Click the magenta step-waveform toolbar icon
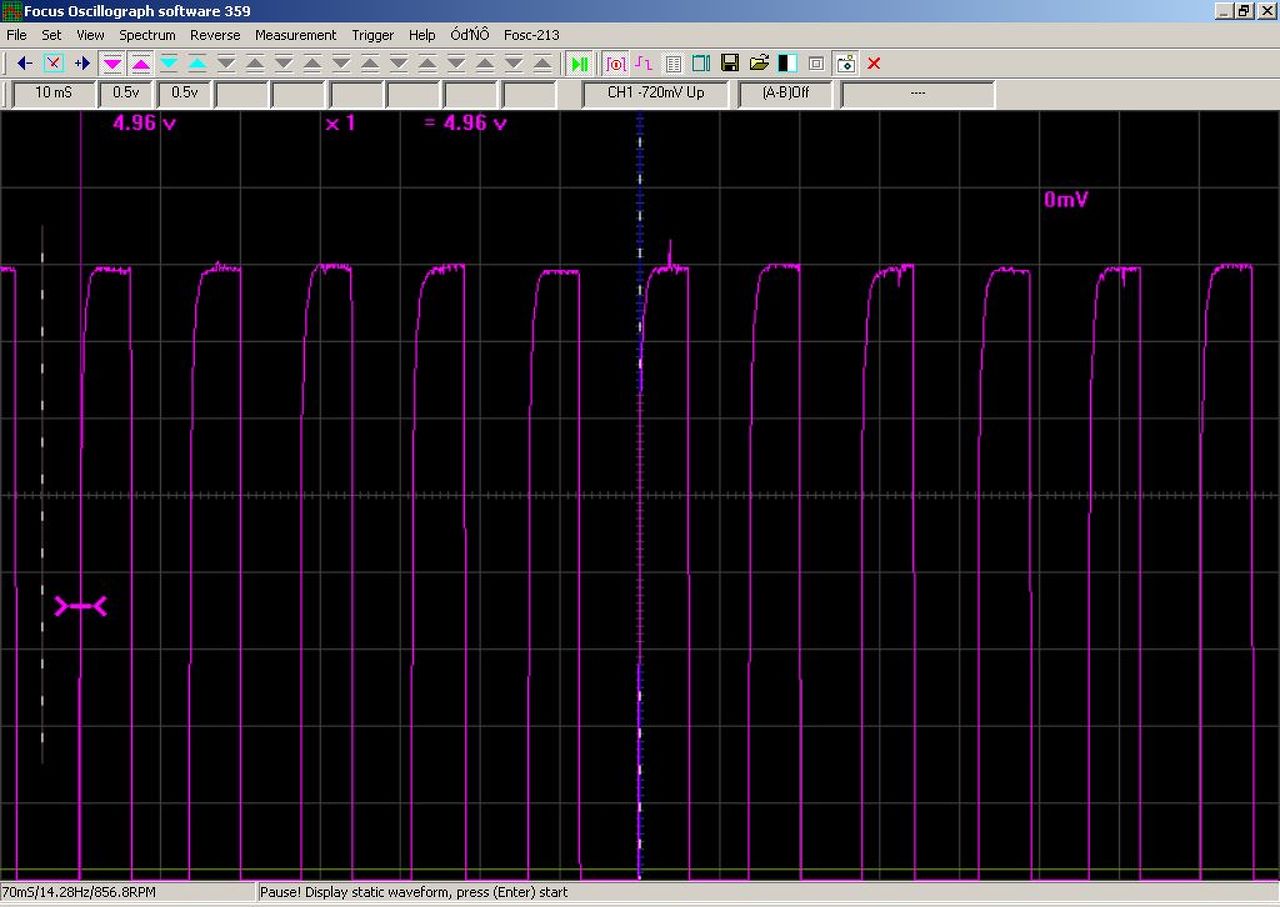The width and height of the screenshot is (1280, 907). (x=644, y=64)
